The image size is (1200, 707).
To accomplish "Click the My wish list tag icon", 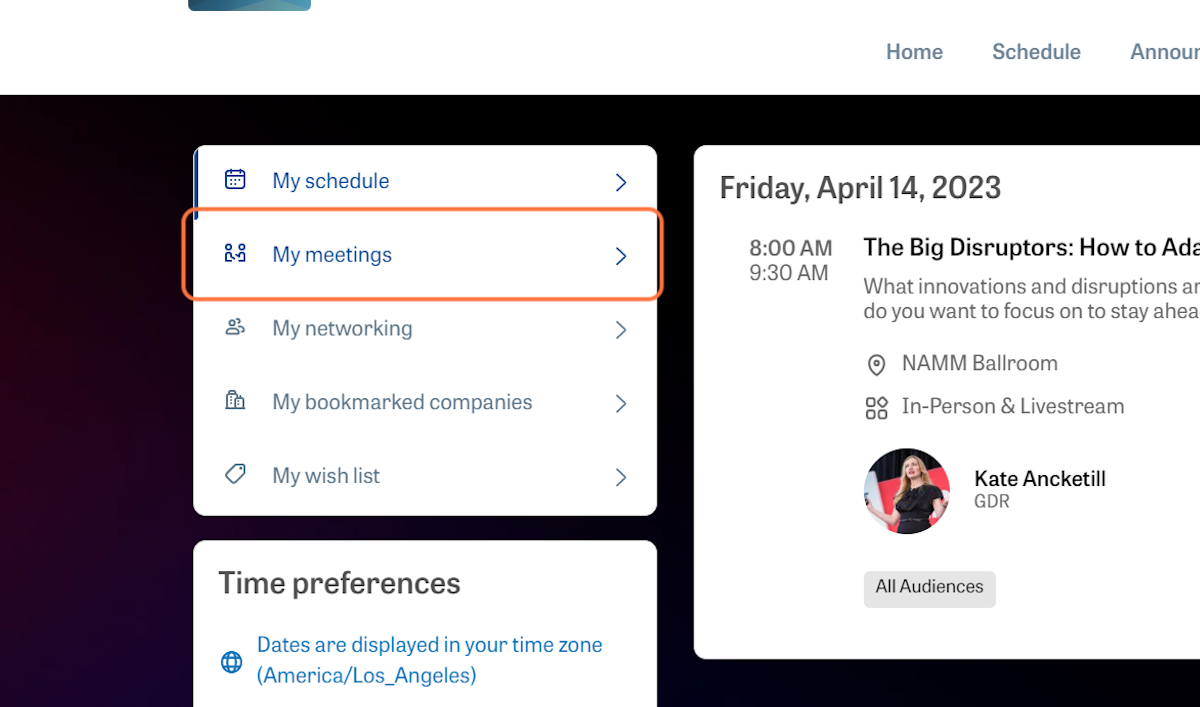I will pyautogui.click(x=234, y=474).
